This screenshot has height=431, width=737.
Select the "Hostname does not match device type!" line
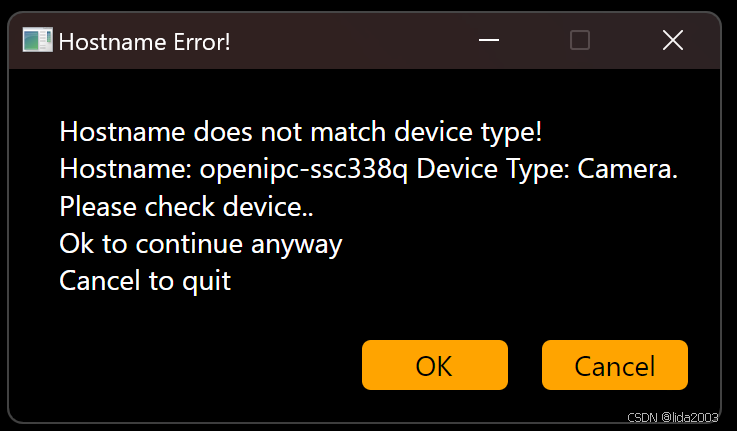click(x=301, y=131)
